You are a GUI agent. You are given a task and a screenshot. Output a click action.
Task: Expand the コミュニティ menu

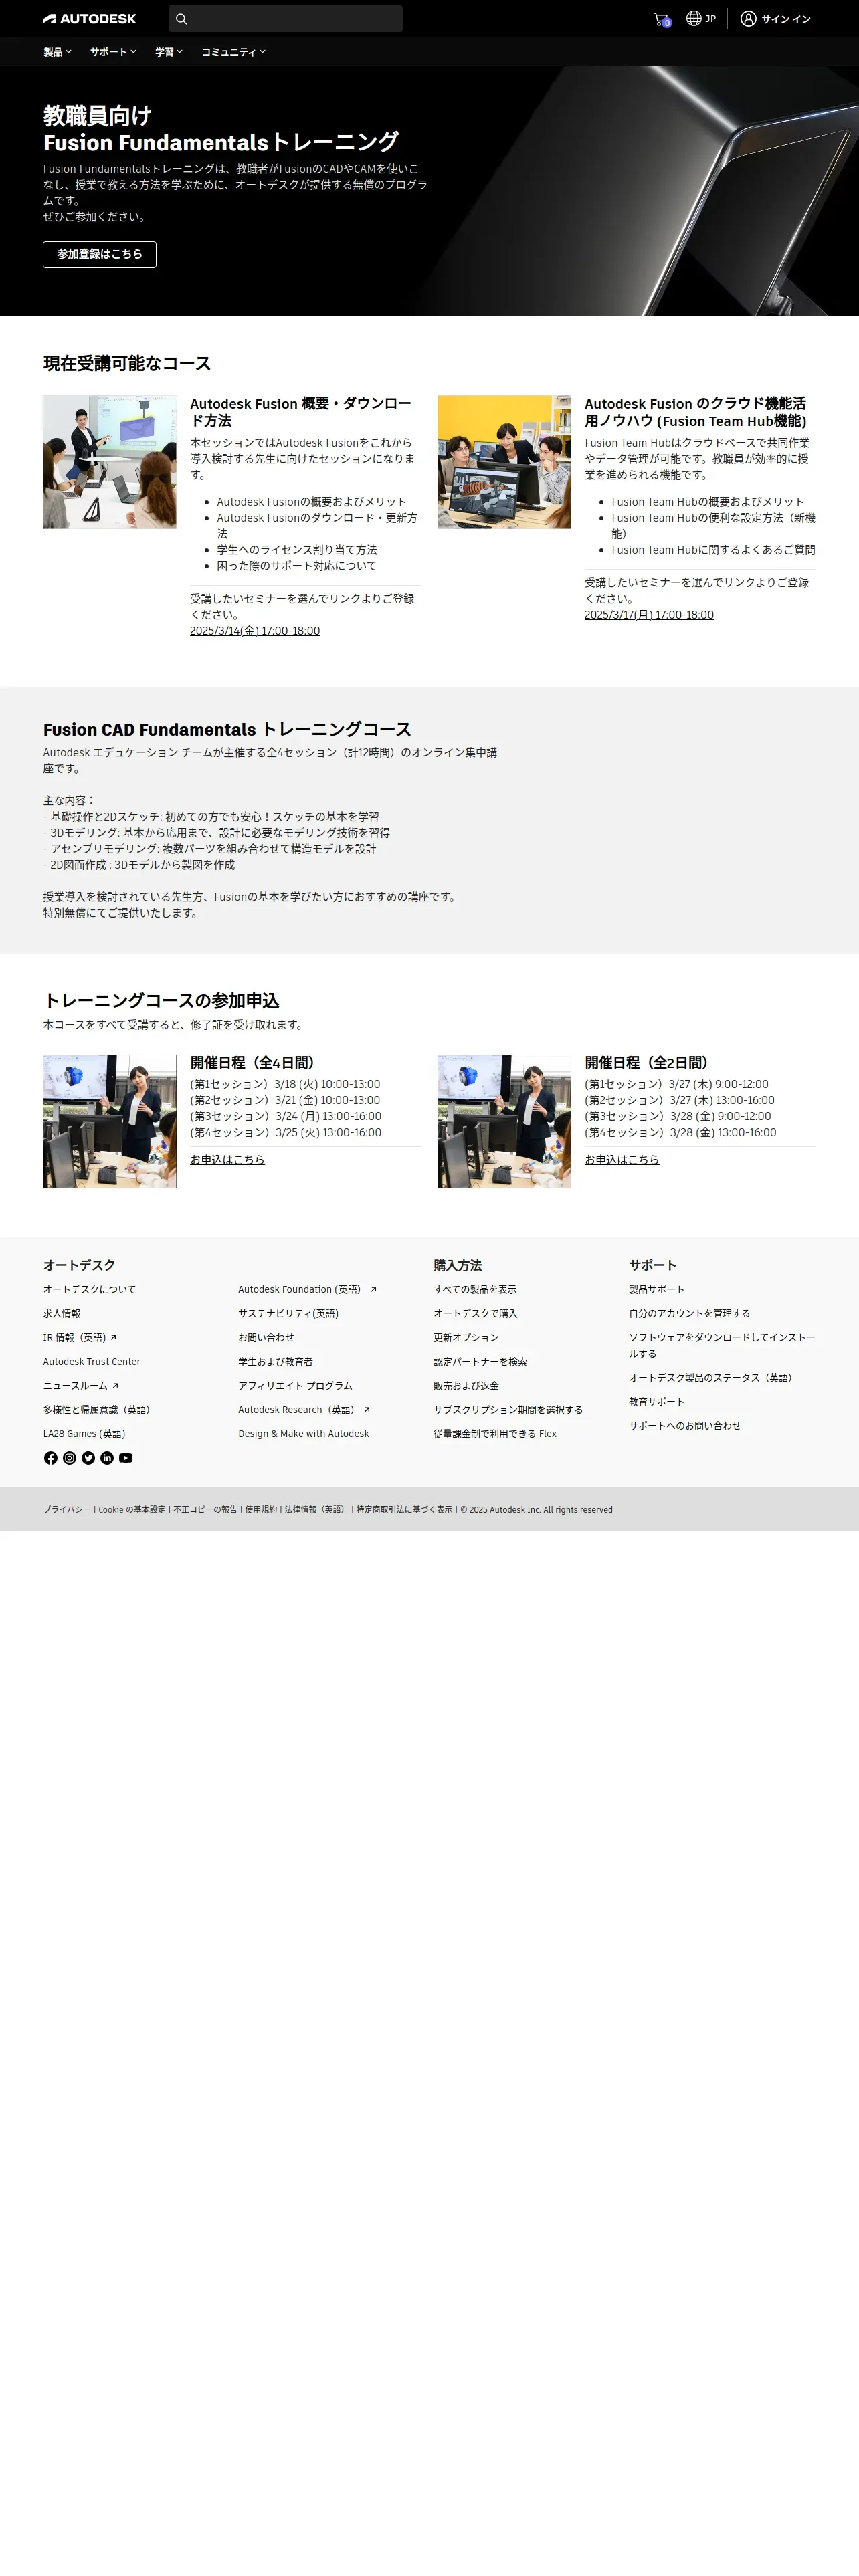click(x=233, y=52)
